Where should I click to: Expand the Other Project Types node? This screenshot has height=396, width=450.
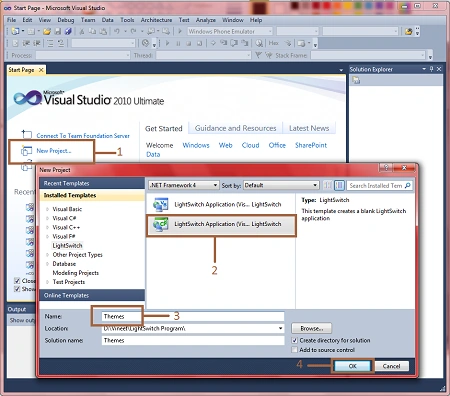click(x=47, y=255)
